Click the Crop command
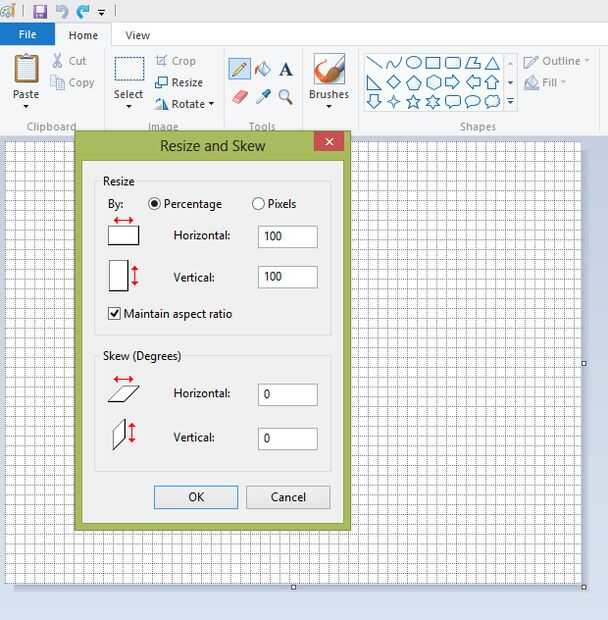Viewport: 608px width, 620px height. 176,60
